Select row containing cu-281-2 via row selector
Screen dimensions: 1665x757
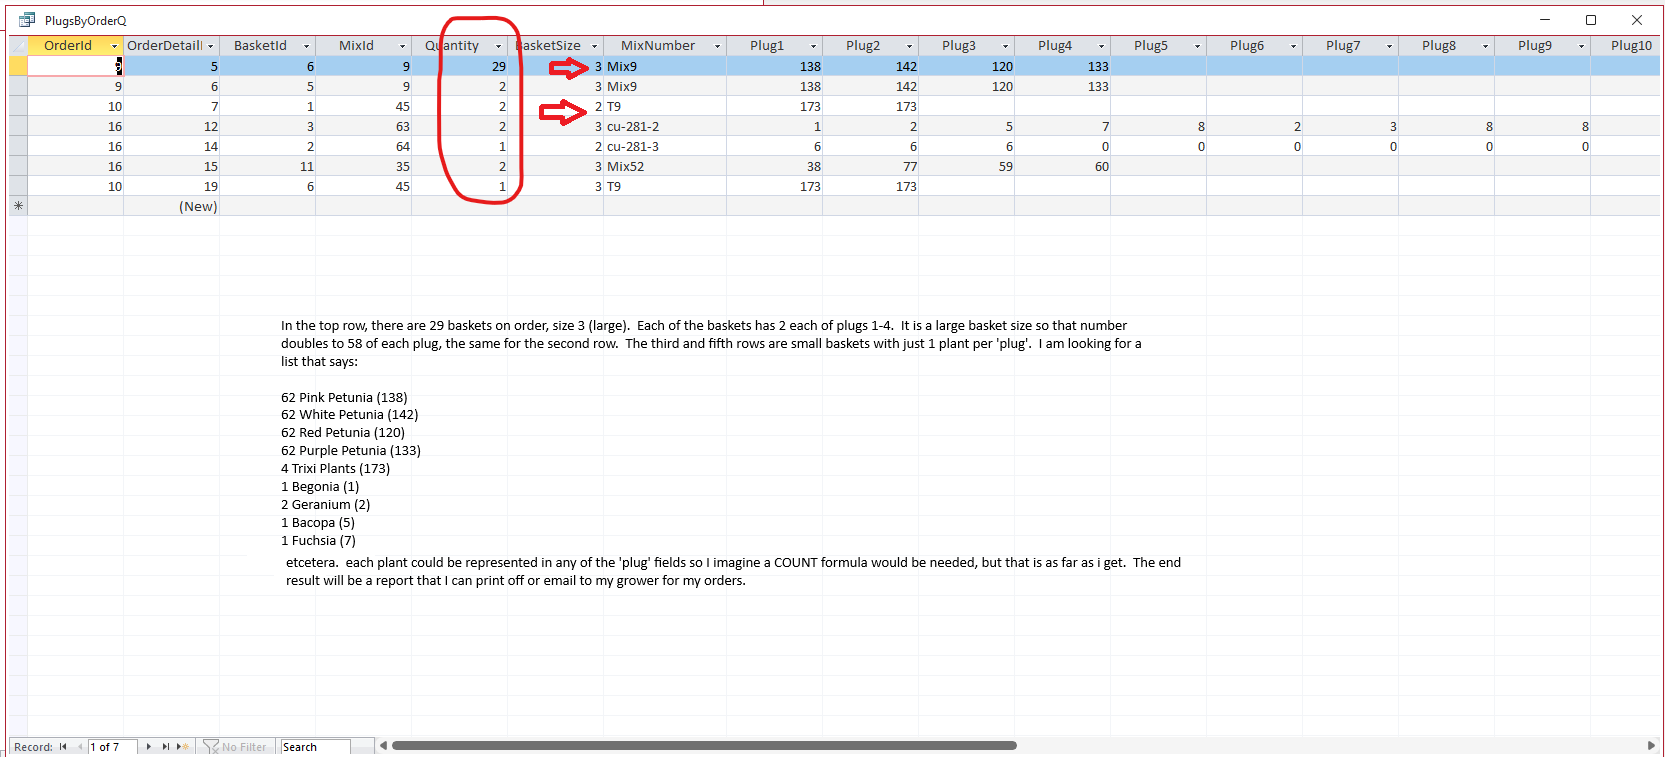pos(18,126)
